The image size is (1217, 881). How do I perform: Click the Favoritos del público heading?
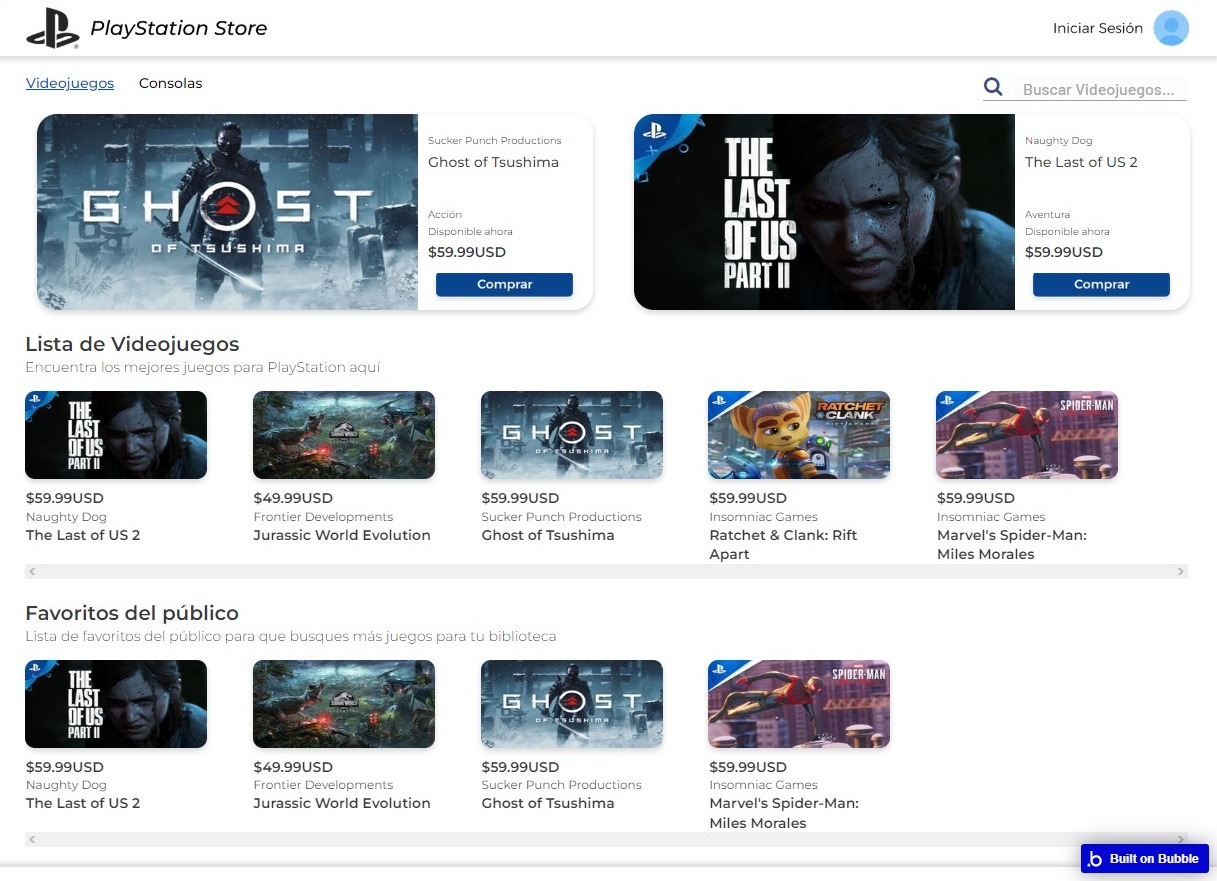[x=132, y=613]
